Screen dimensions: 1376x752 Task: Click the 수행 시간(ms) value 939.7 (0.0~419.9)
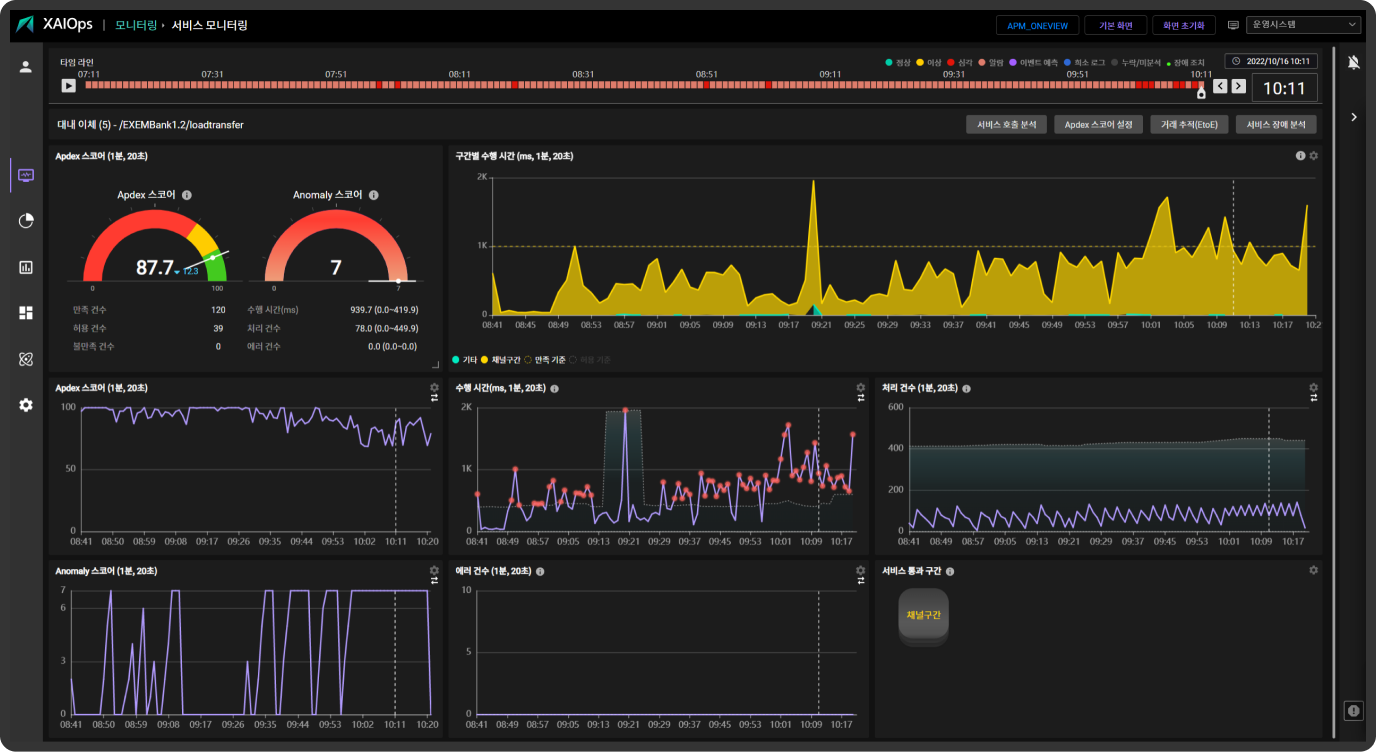pyautogui.click(x=383, y=310)
